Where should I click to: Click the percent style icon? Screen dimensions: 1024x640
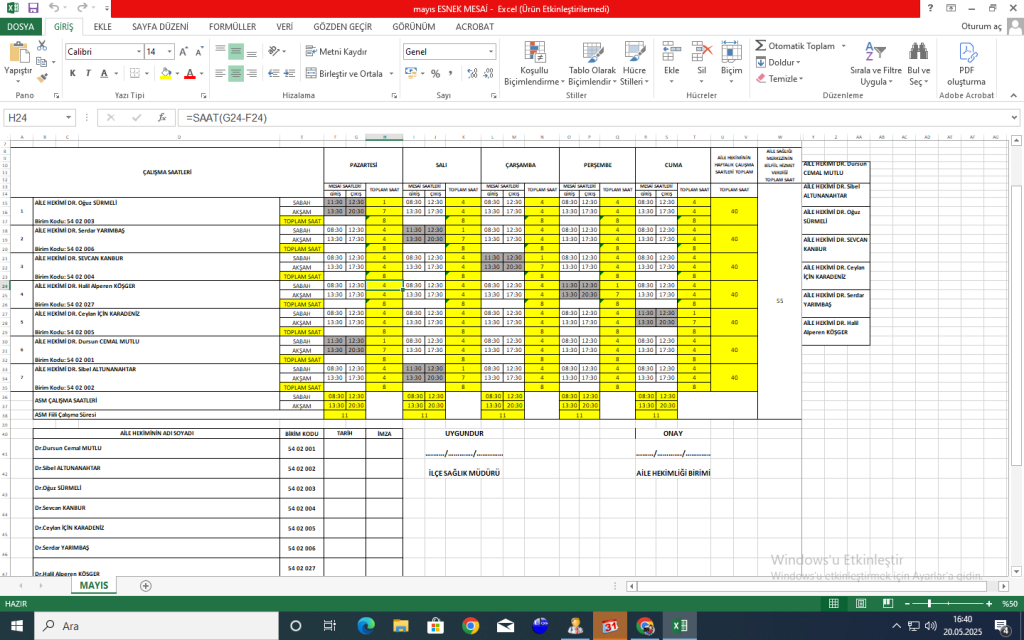436,73
